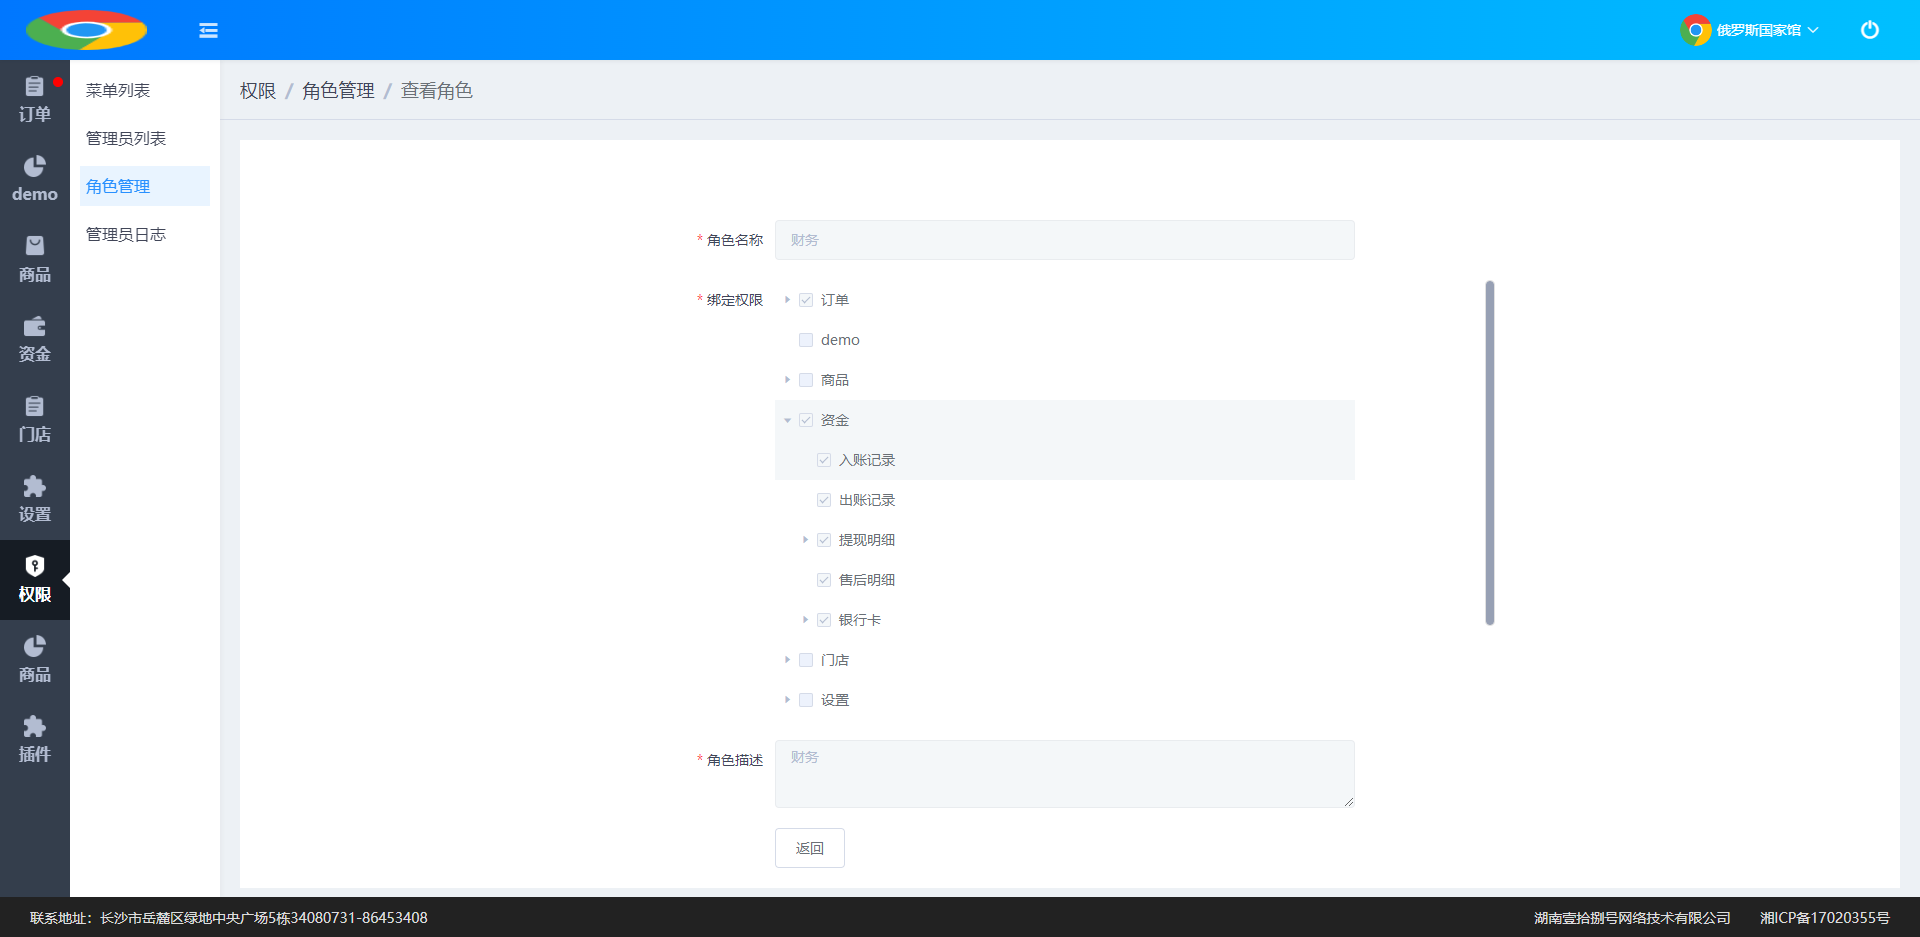This screenshot has width=1920, height=937.
Task: Click the 查看角色 breadcrumb text
Action: tap(437, 91)
